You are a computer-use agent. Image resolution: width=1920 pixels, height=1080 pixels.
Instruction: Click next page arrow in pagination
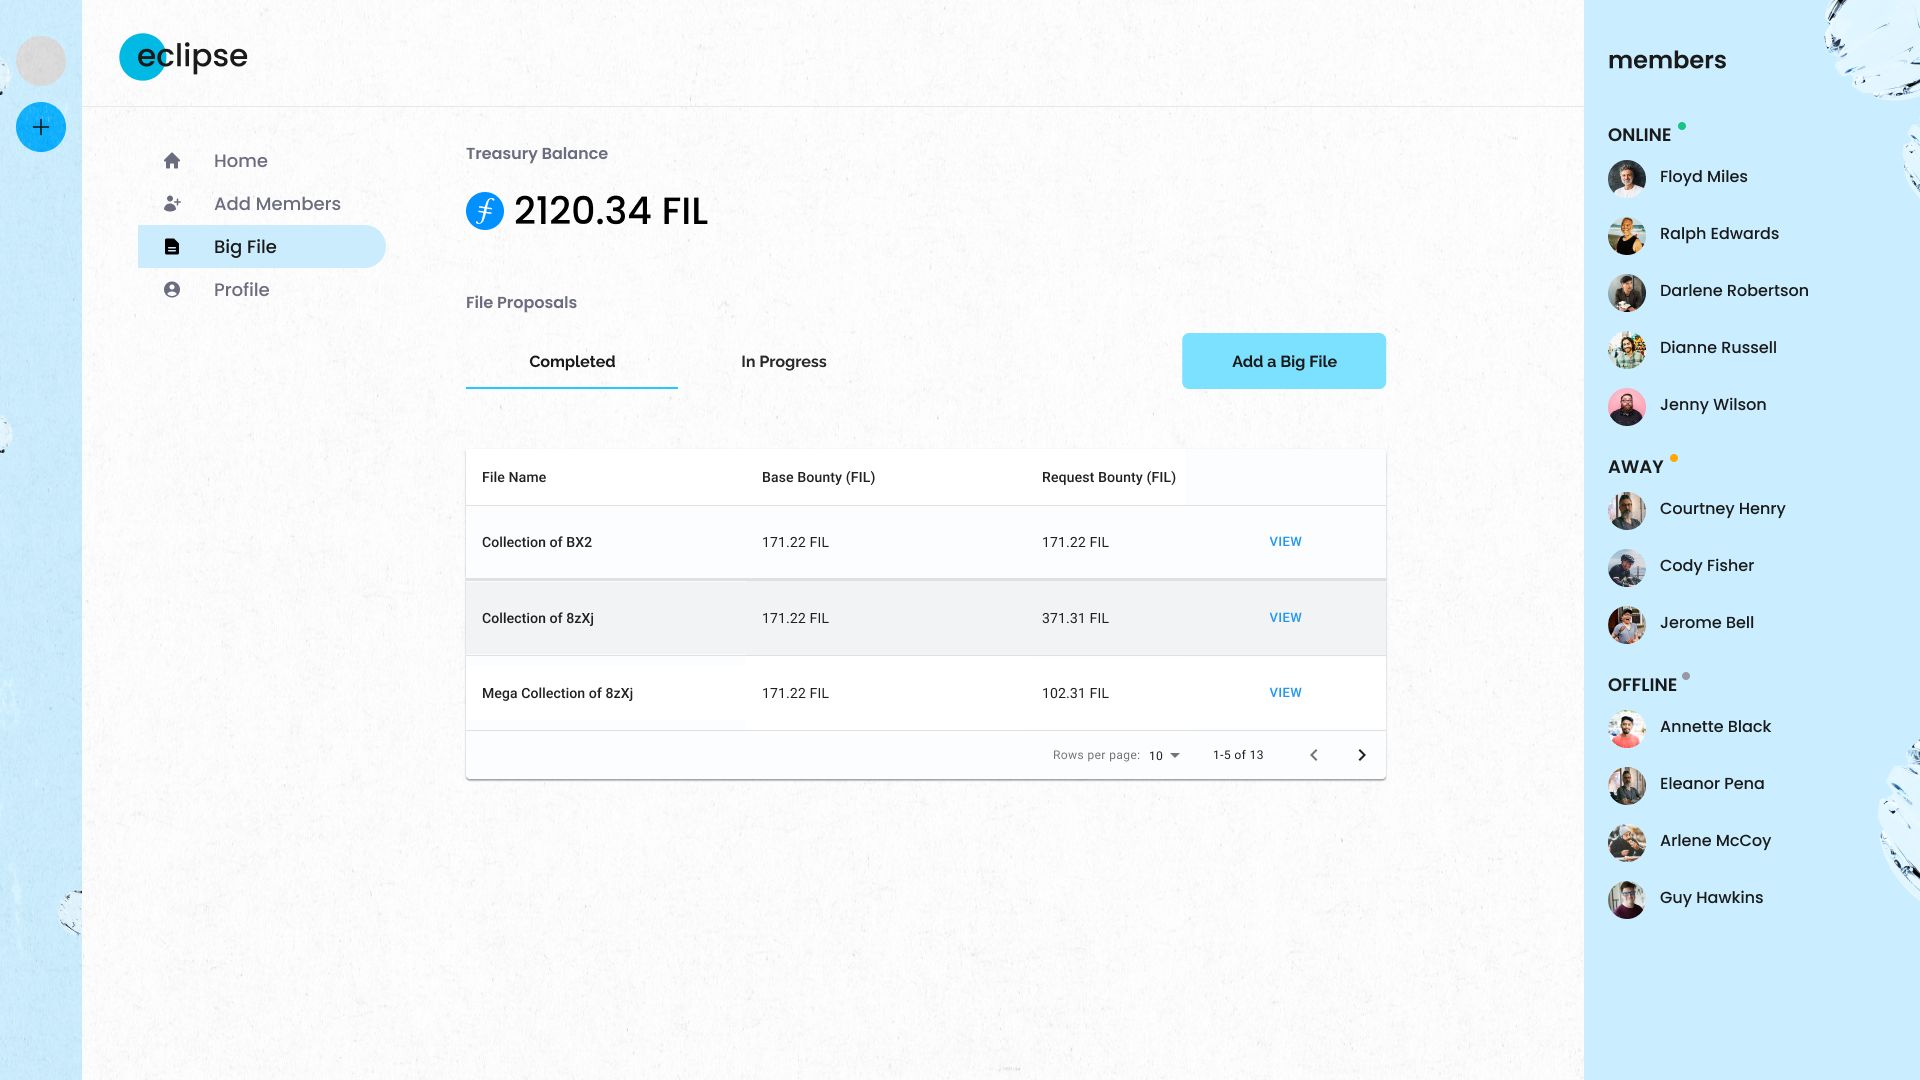pos(1362,754)
